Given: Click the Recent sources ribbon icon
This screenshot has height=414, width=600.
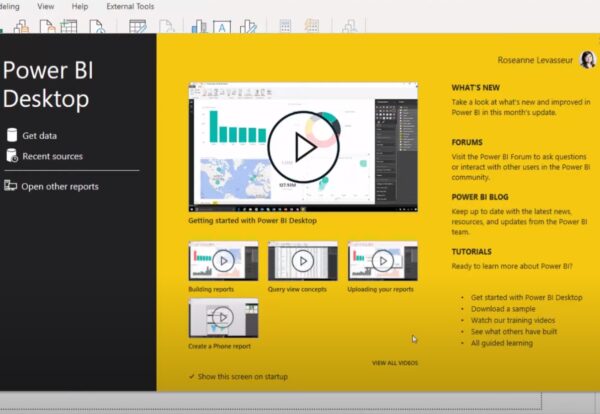Looking at the screenshot, I should click(97, 26).
